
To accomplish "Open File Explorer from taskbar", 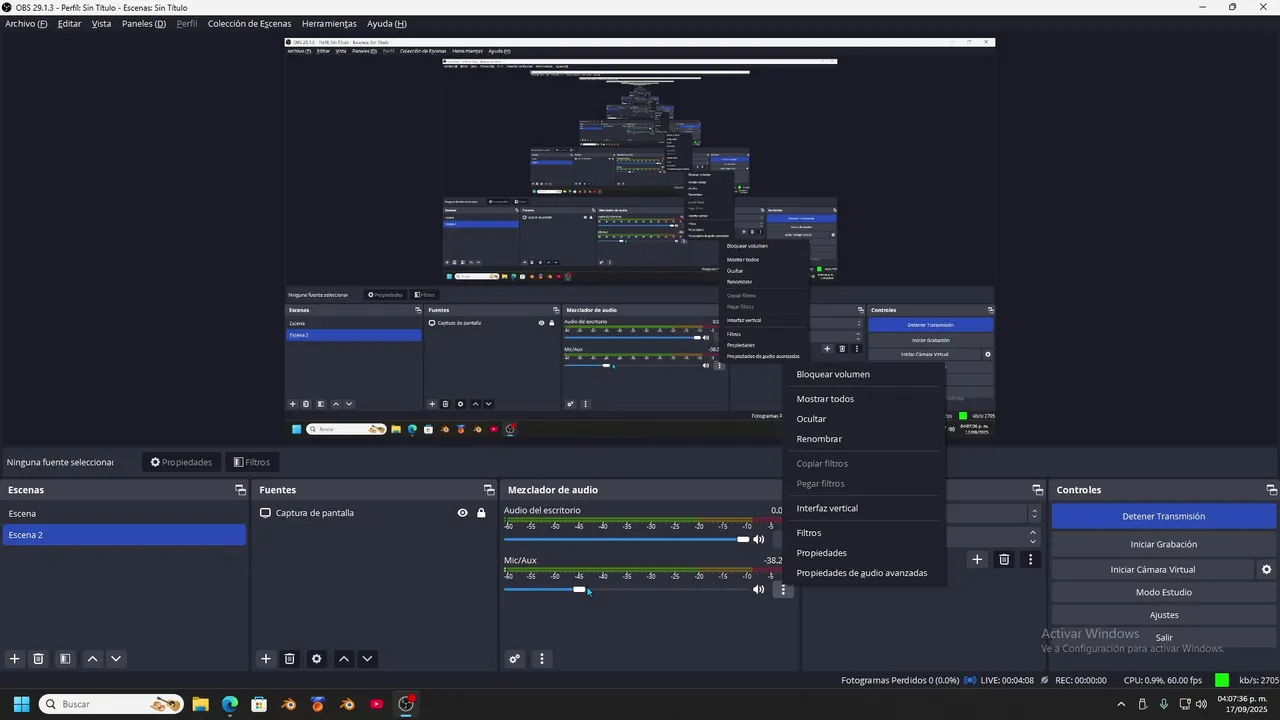I will [x=200, y=704].
